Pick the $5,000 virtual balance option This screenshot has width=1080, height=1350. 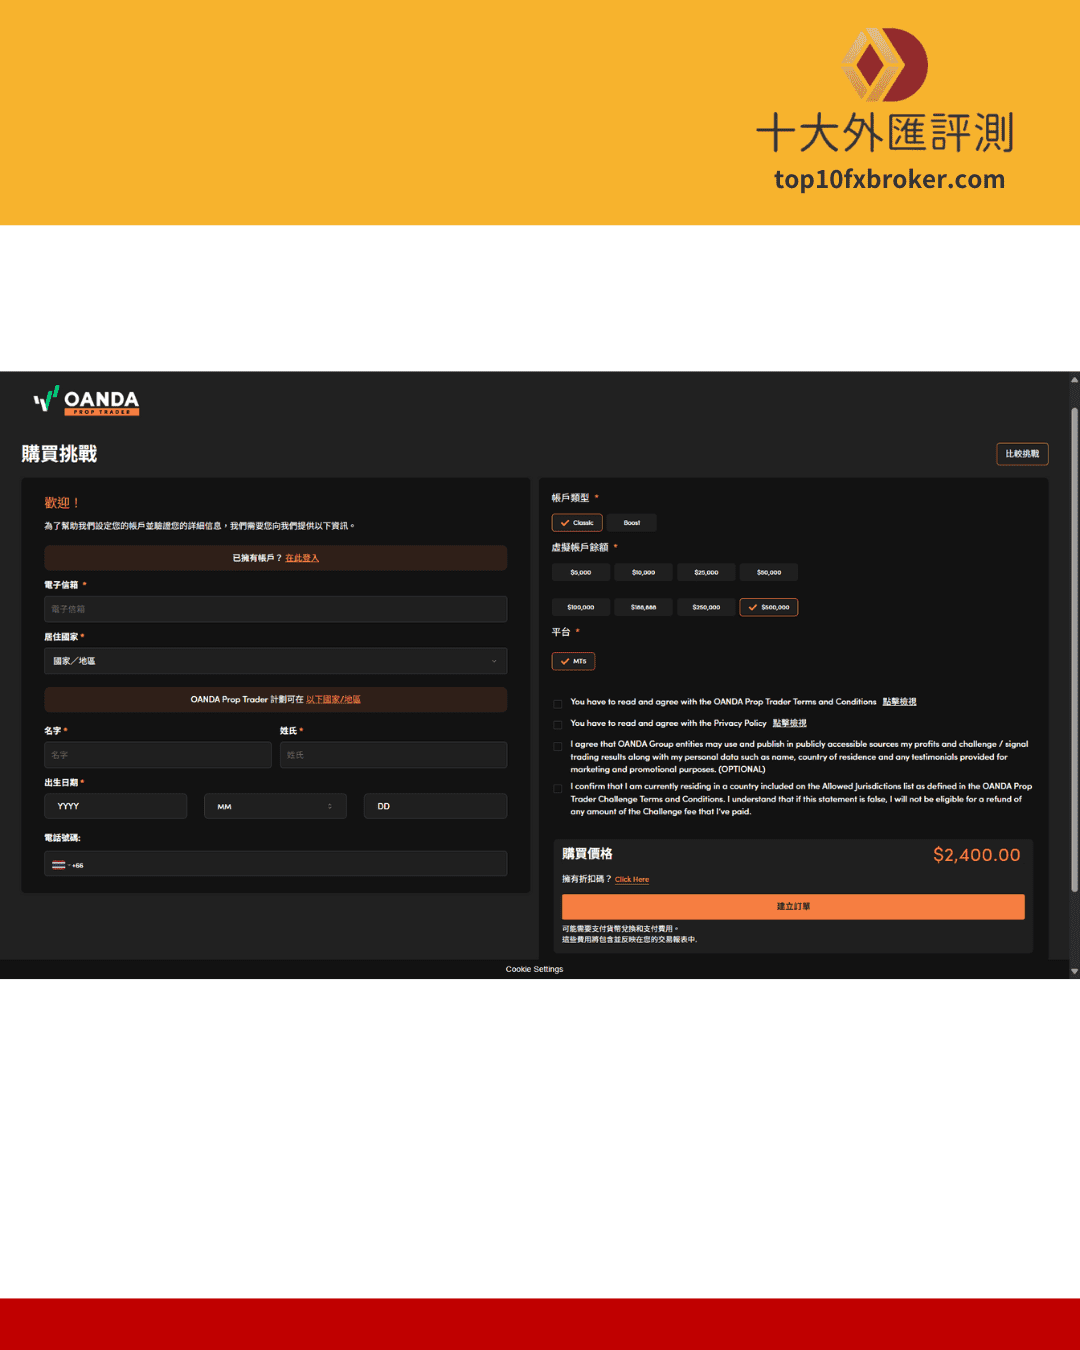[581, 573]
